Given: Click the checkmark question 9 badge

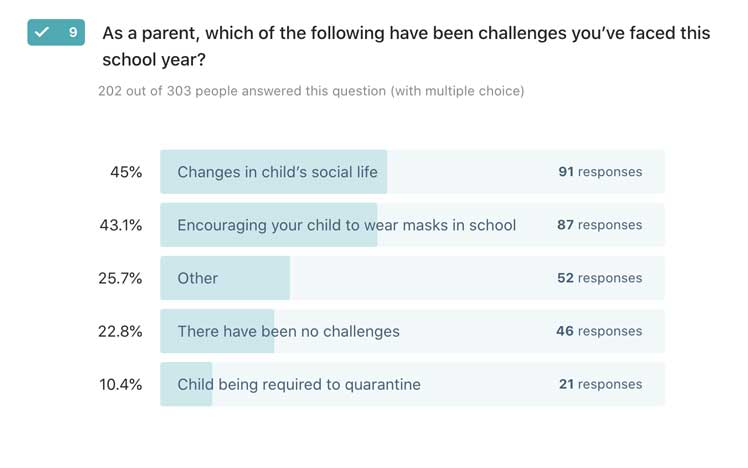Looking at the screenshot, I should pyautogui.click(x=56, y=33).
